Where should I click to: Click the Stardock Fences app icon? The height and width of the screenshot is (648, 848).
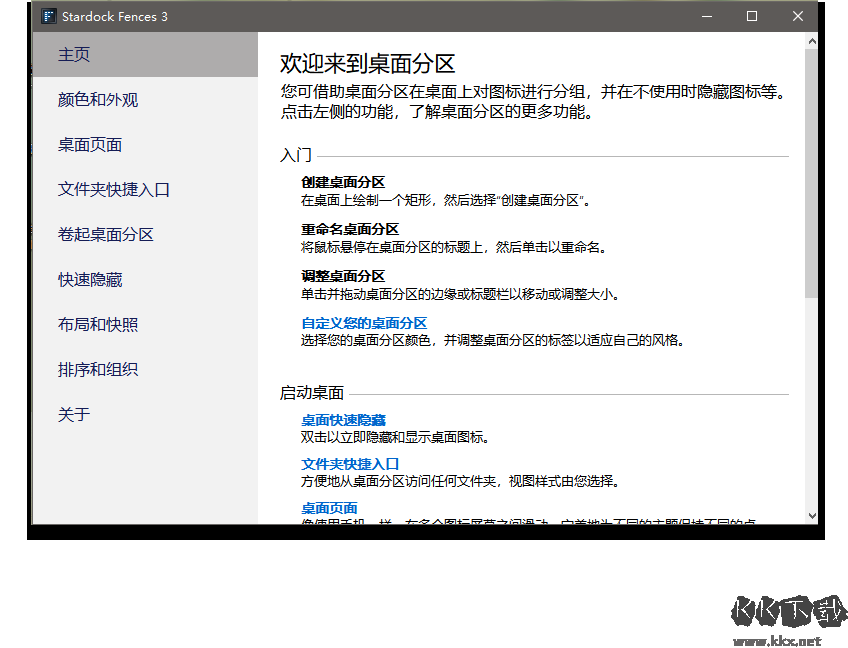47,16
